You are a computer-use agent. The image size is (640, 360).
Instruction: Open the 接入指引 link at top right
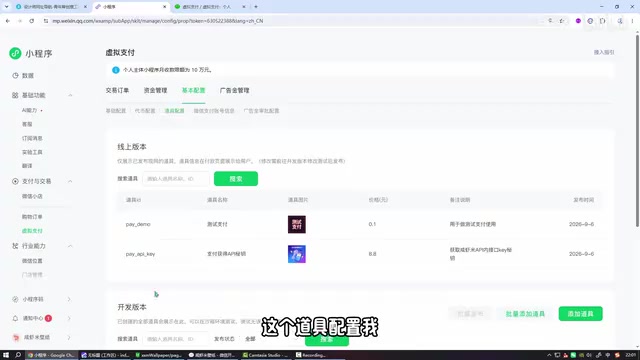604,52
